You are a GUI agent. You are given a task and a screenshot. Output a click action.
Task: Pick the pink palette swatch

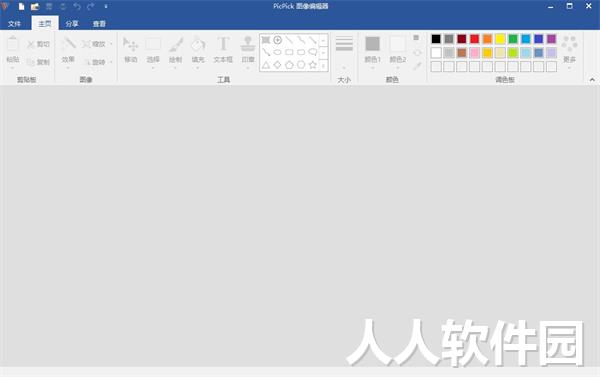click(x=474, y=53)
